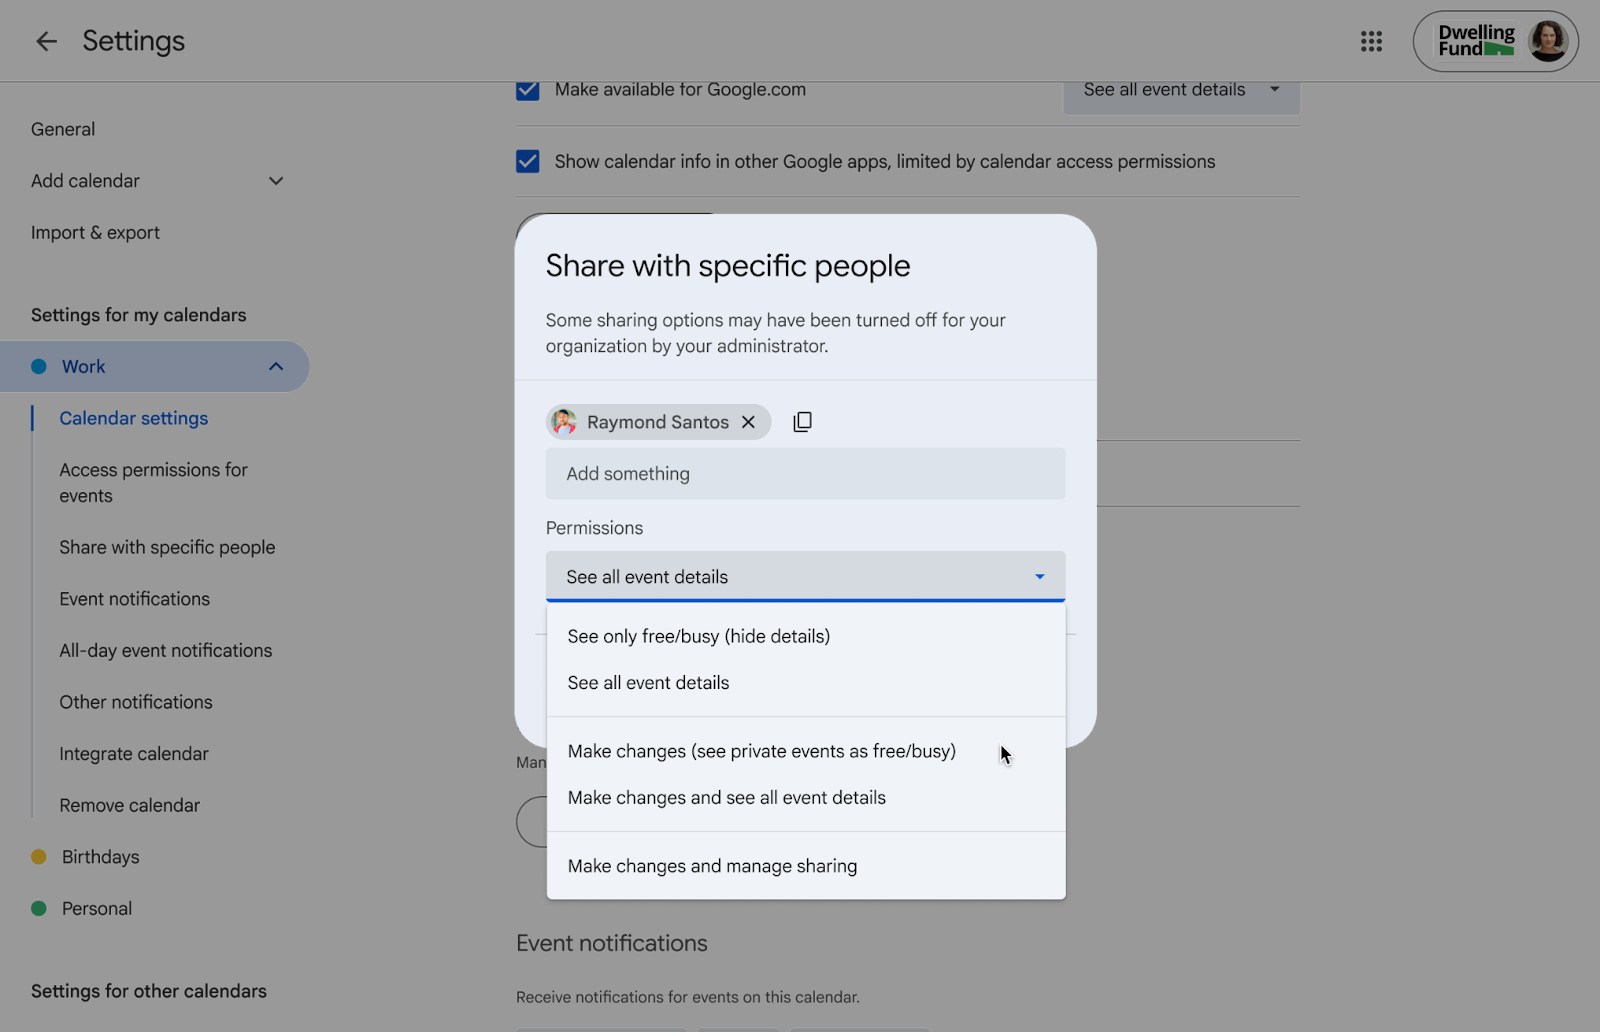Open Import & export settings
The height and width of the screenshot is (1032, 1600).
click(x=95, y=233)
